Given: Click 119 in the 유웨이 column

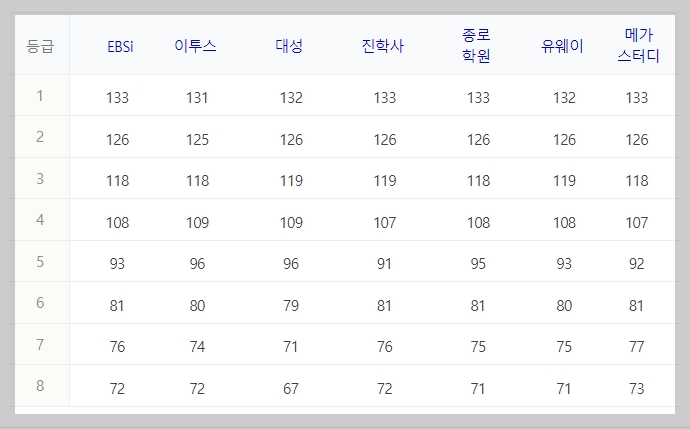Looking at the screenshot, I should (x=564, y=181).
